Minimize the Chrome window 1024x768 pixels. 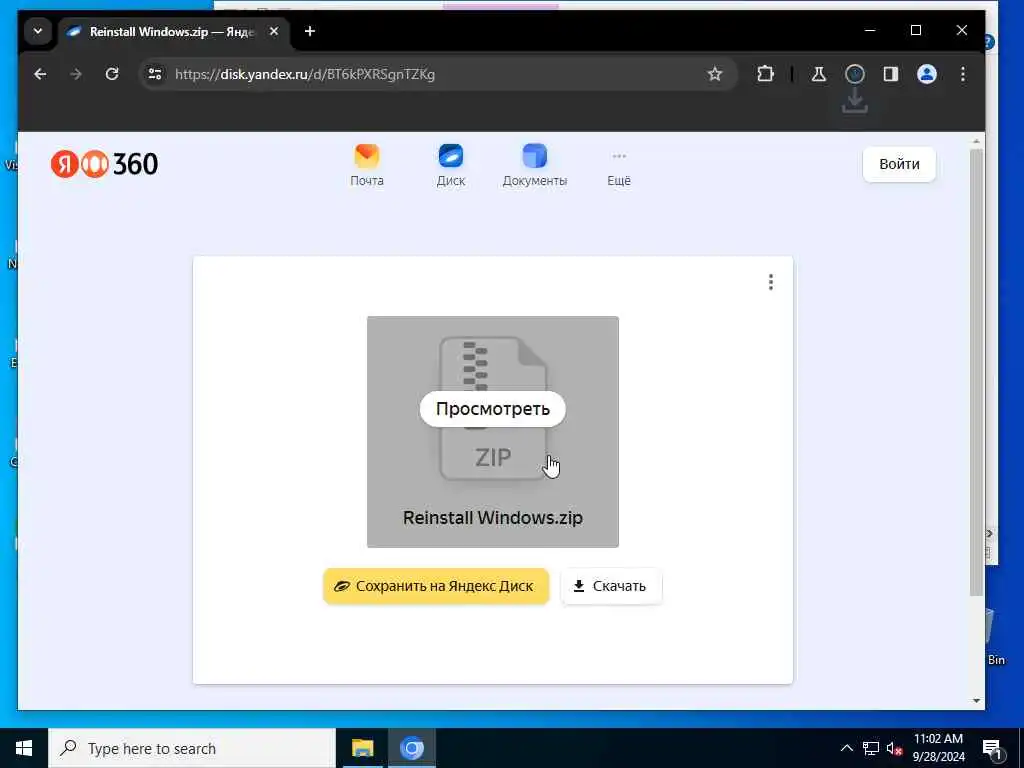pos(870,31)
